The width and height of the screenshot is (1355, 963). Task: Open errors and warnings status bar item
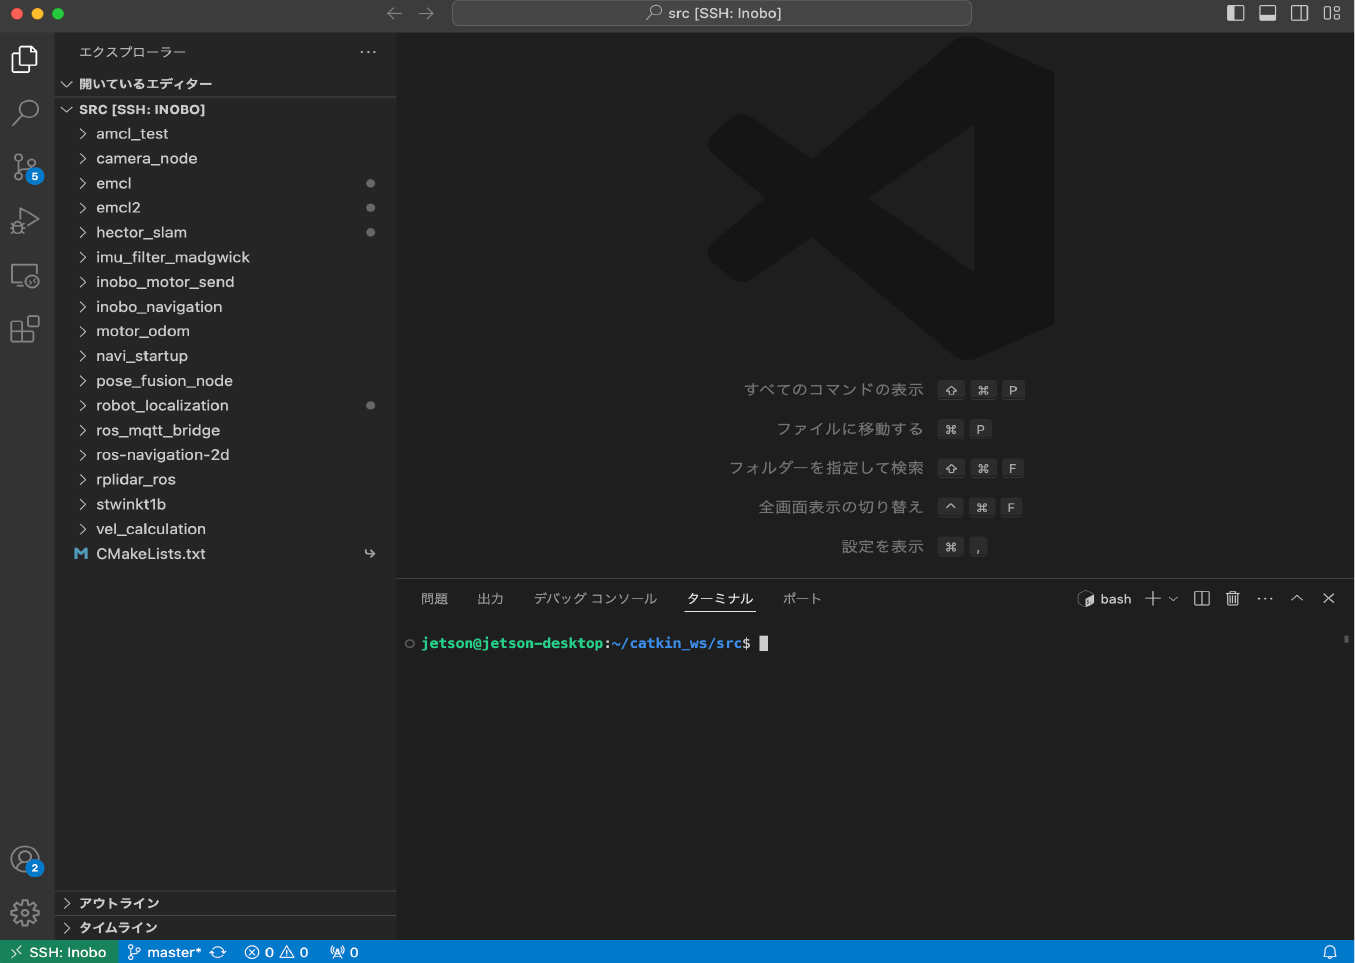(x=276, y=952)
